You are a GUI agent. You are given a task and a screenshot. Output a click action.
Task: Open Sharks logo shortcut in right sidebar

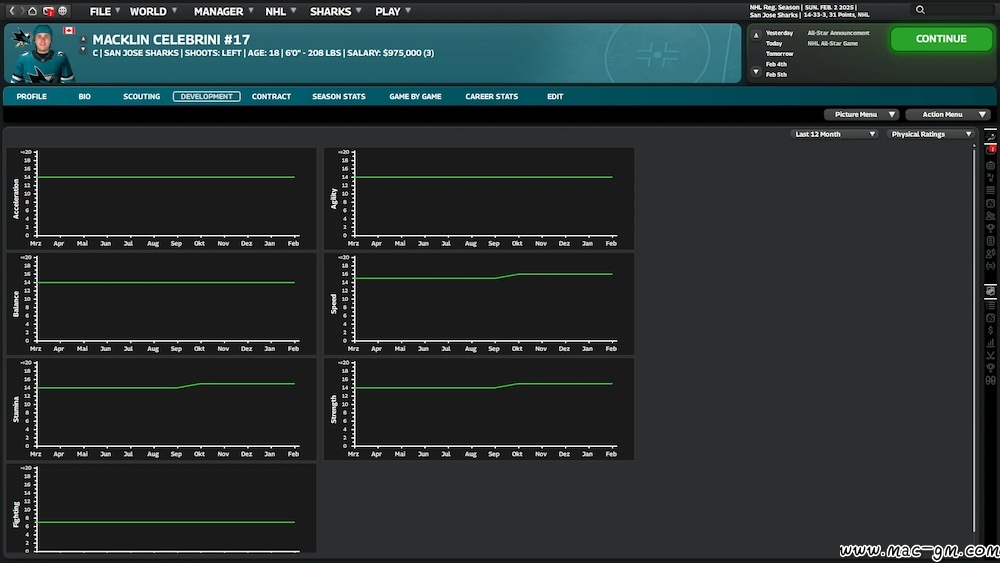[990, 136]
